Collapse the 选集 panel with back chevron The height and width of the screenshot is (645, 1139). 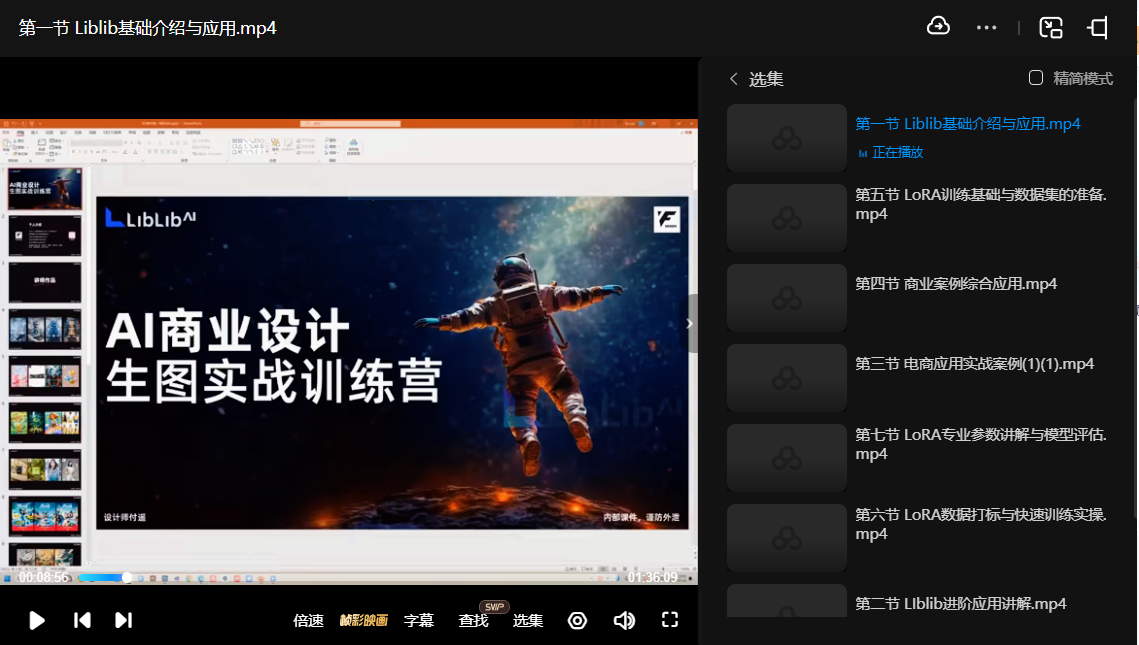pyautogui.click(x=734, y=79)
